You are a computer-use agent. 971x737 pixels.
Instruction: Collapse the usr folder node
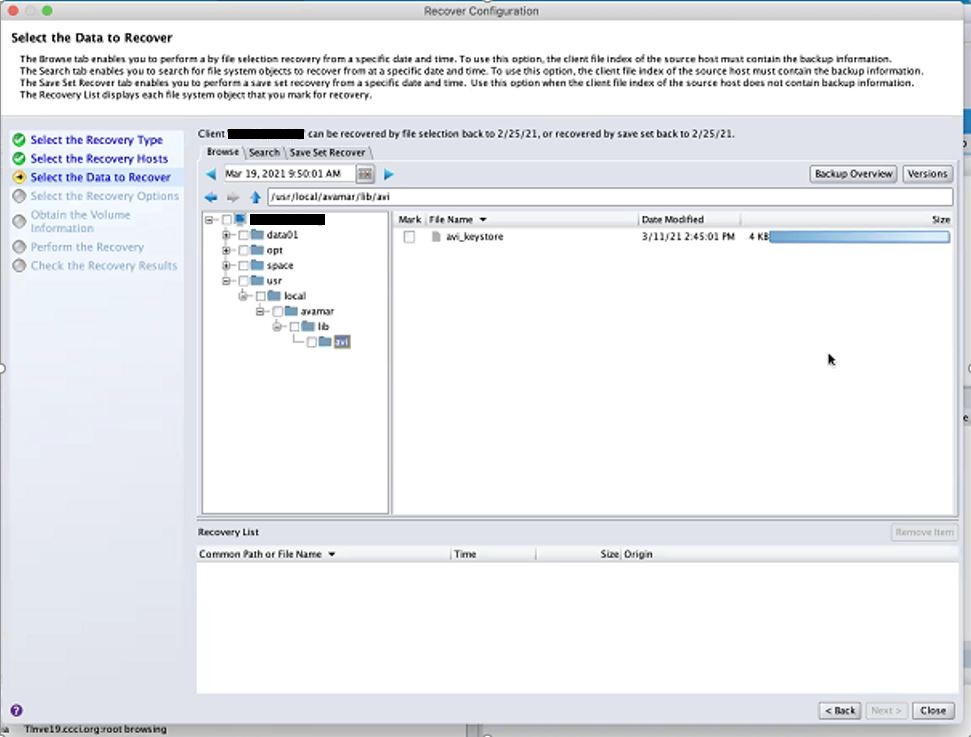[227, 278]
